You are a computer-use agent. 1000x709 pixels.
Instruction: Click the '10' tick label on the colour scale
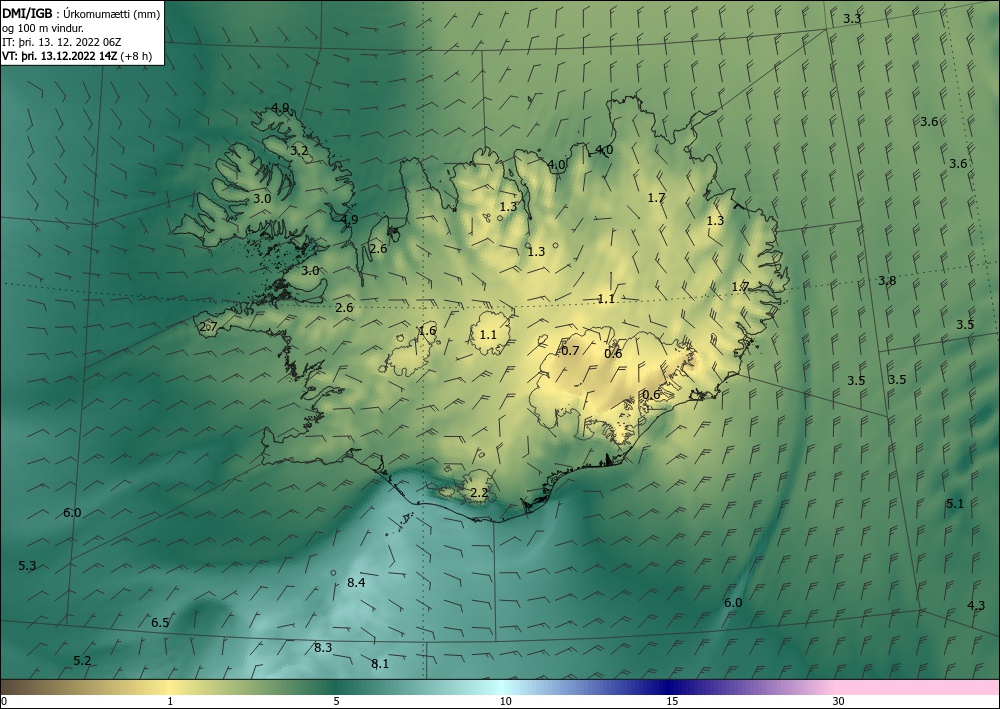505,701
